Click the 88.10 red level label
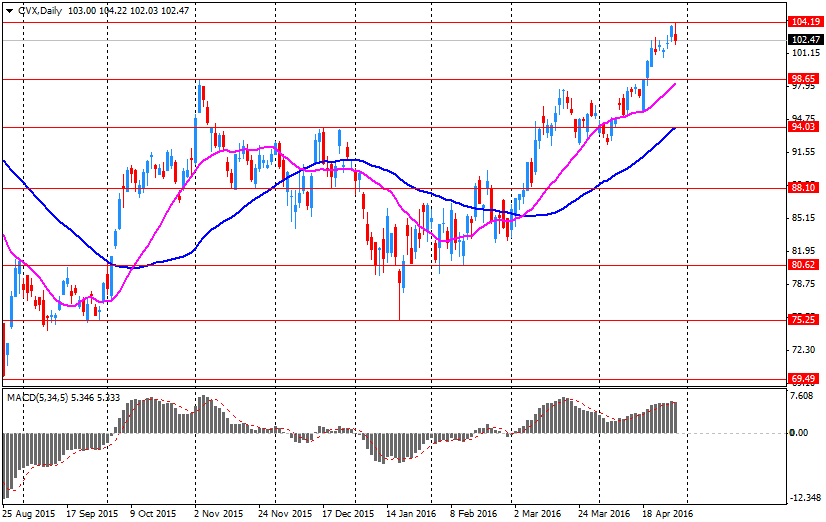 coord(803,188)
